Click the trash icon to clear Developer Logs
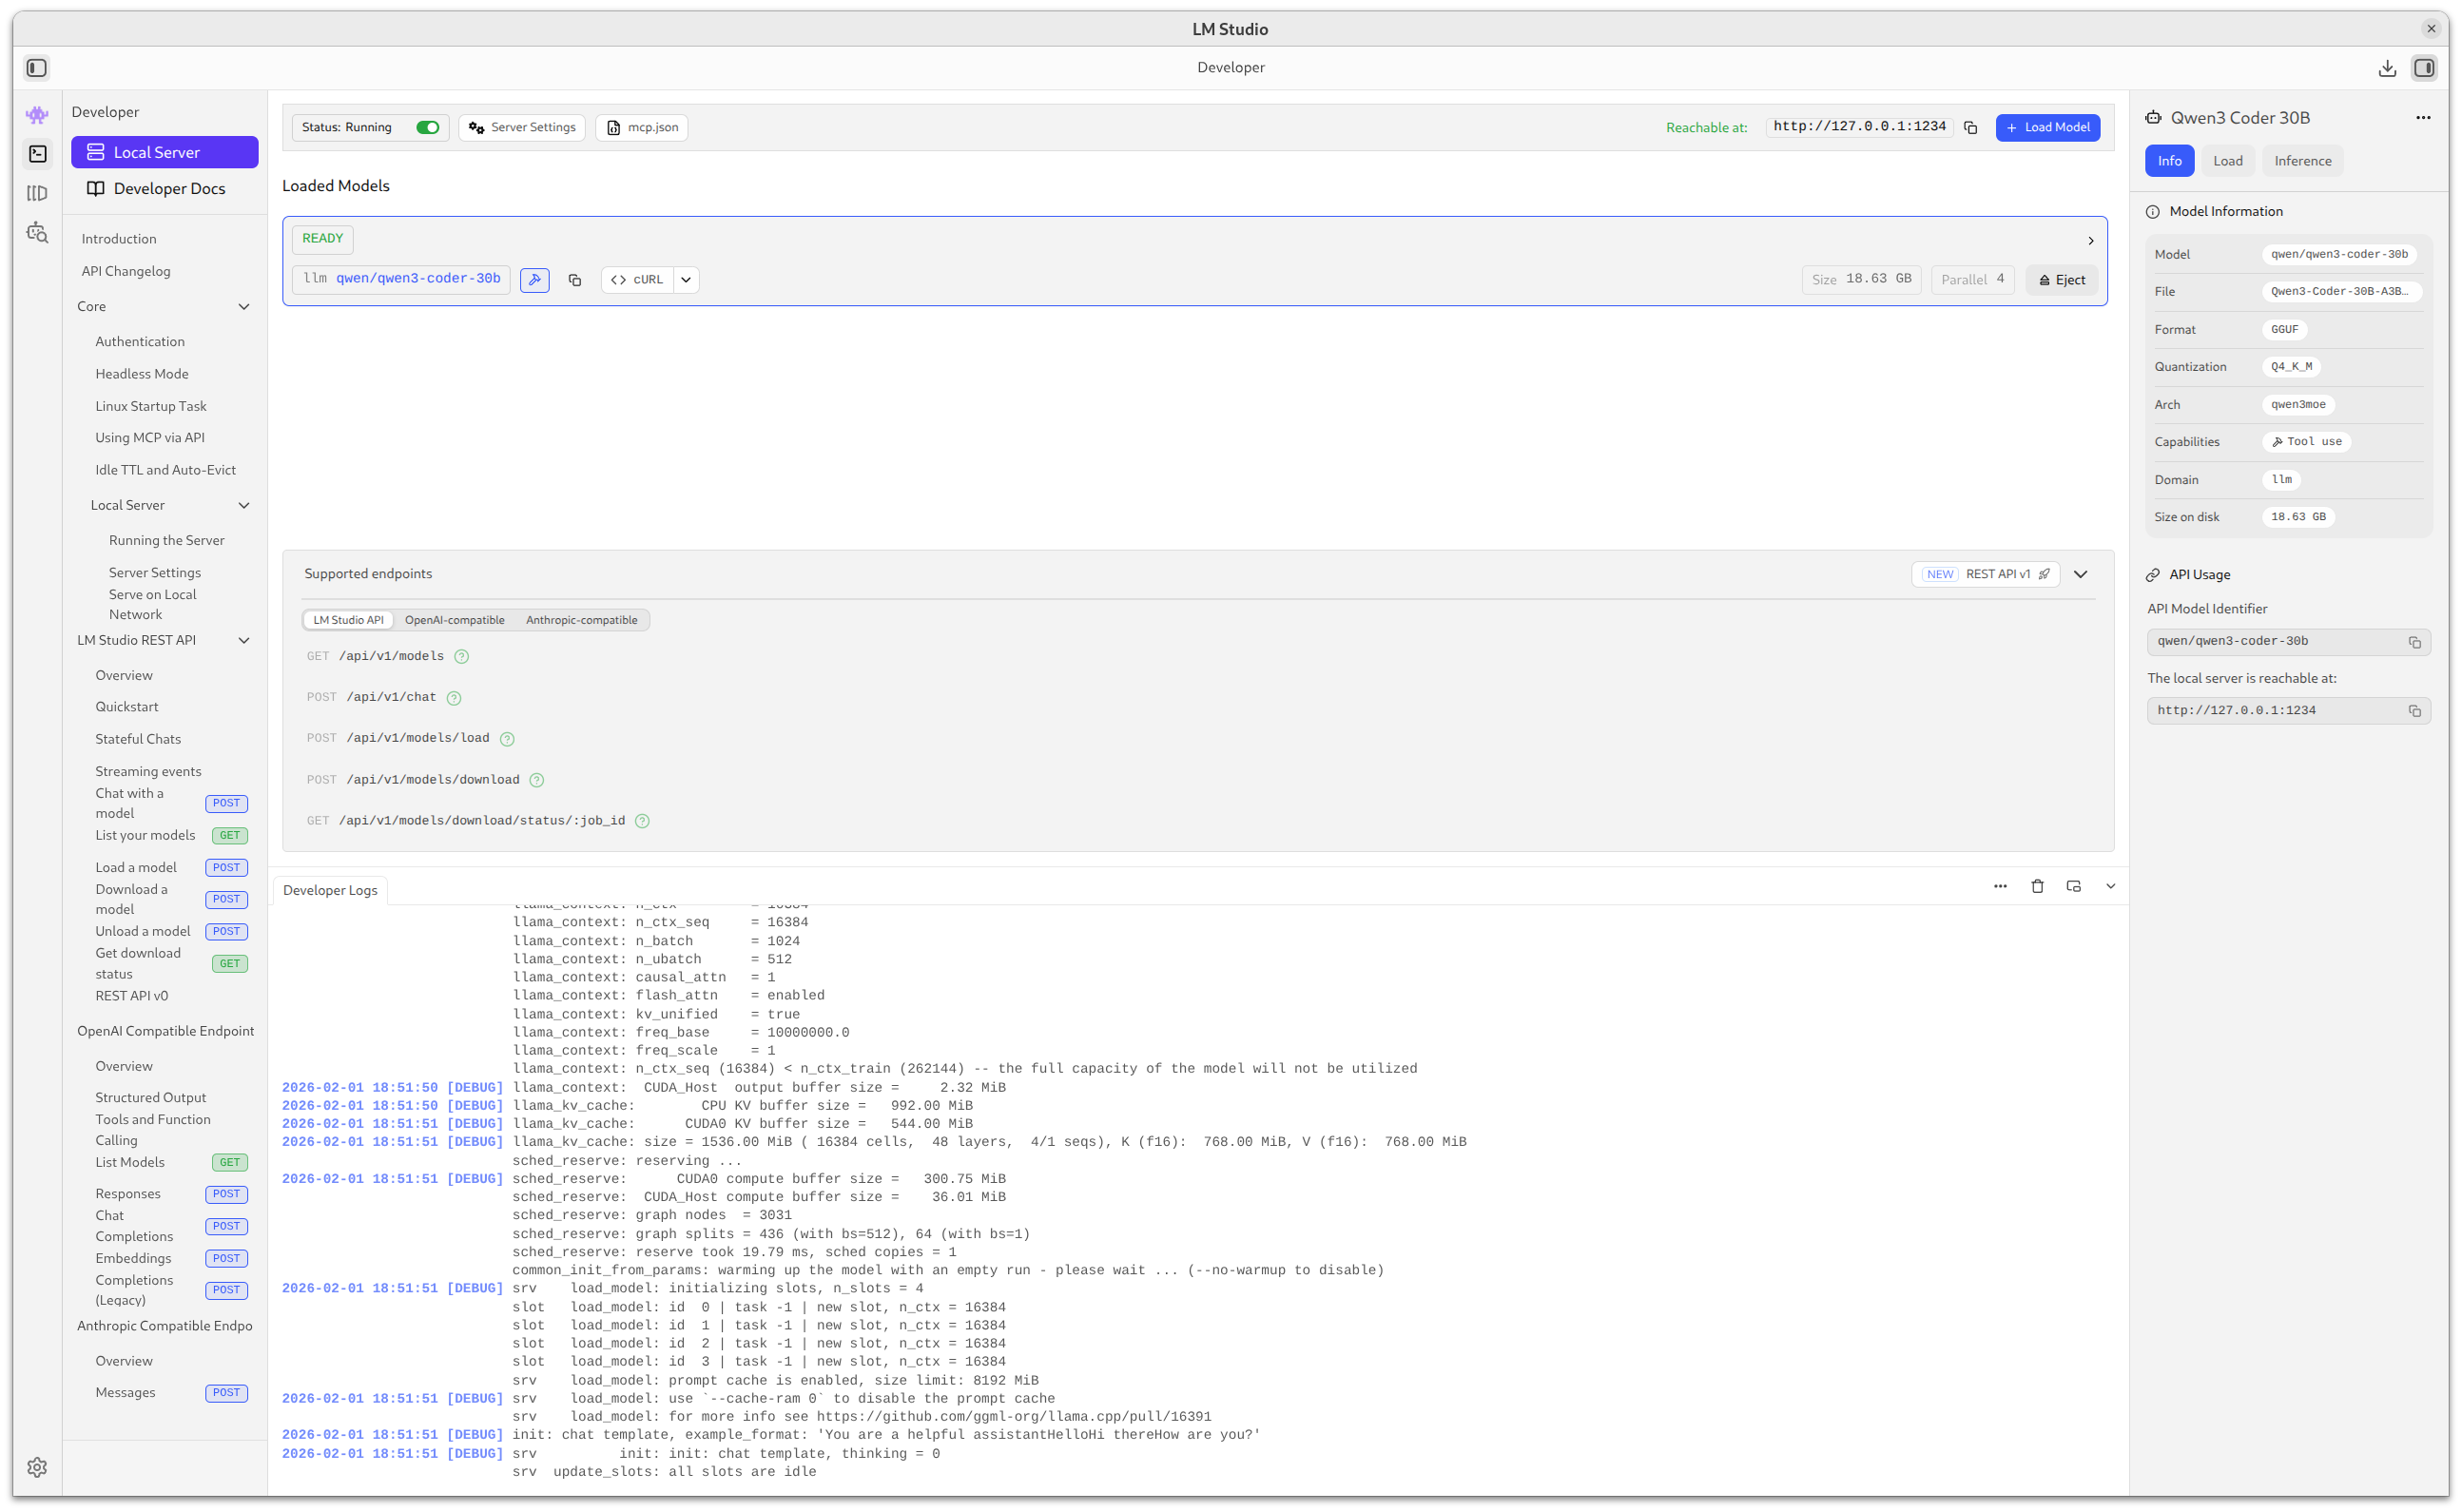Screen dimensions: 2462x1512 point(2037,886)
